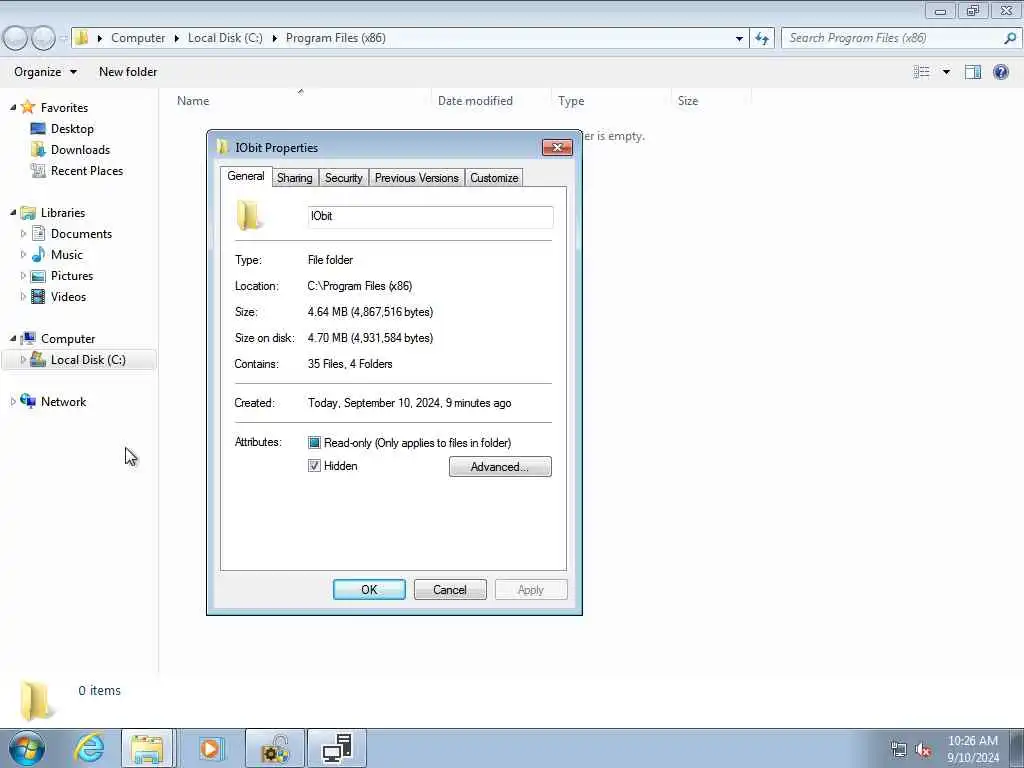
Task: Open the Help question mark icon
Action: pyautogui.click(x=1000, y=72)
